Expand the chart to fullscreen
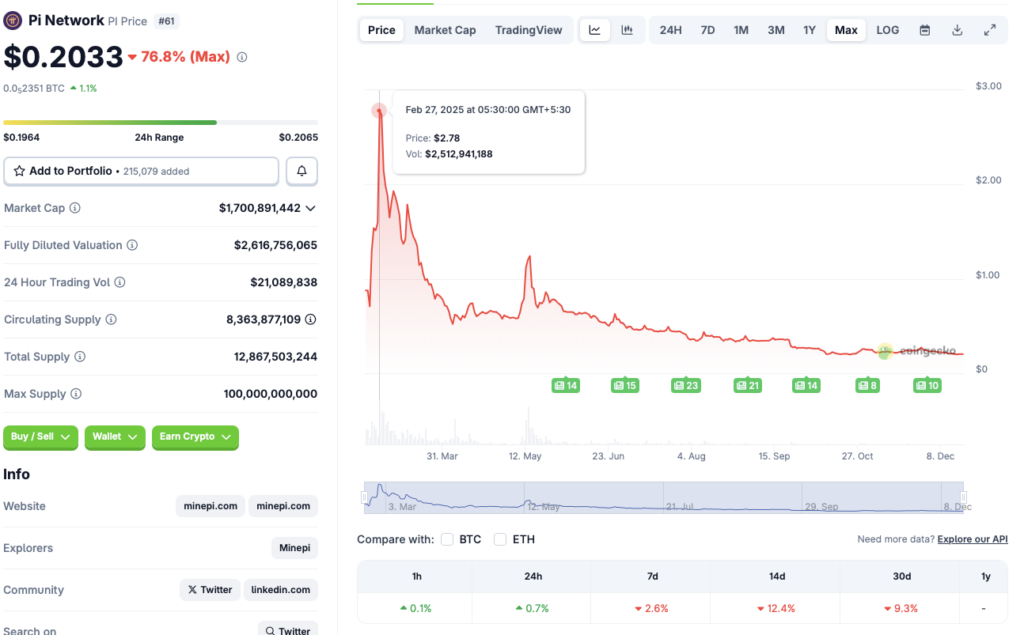This screenshot has width=1024, height=635. 991,30
